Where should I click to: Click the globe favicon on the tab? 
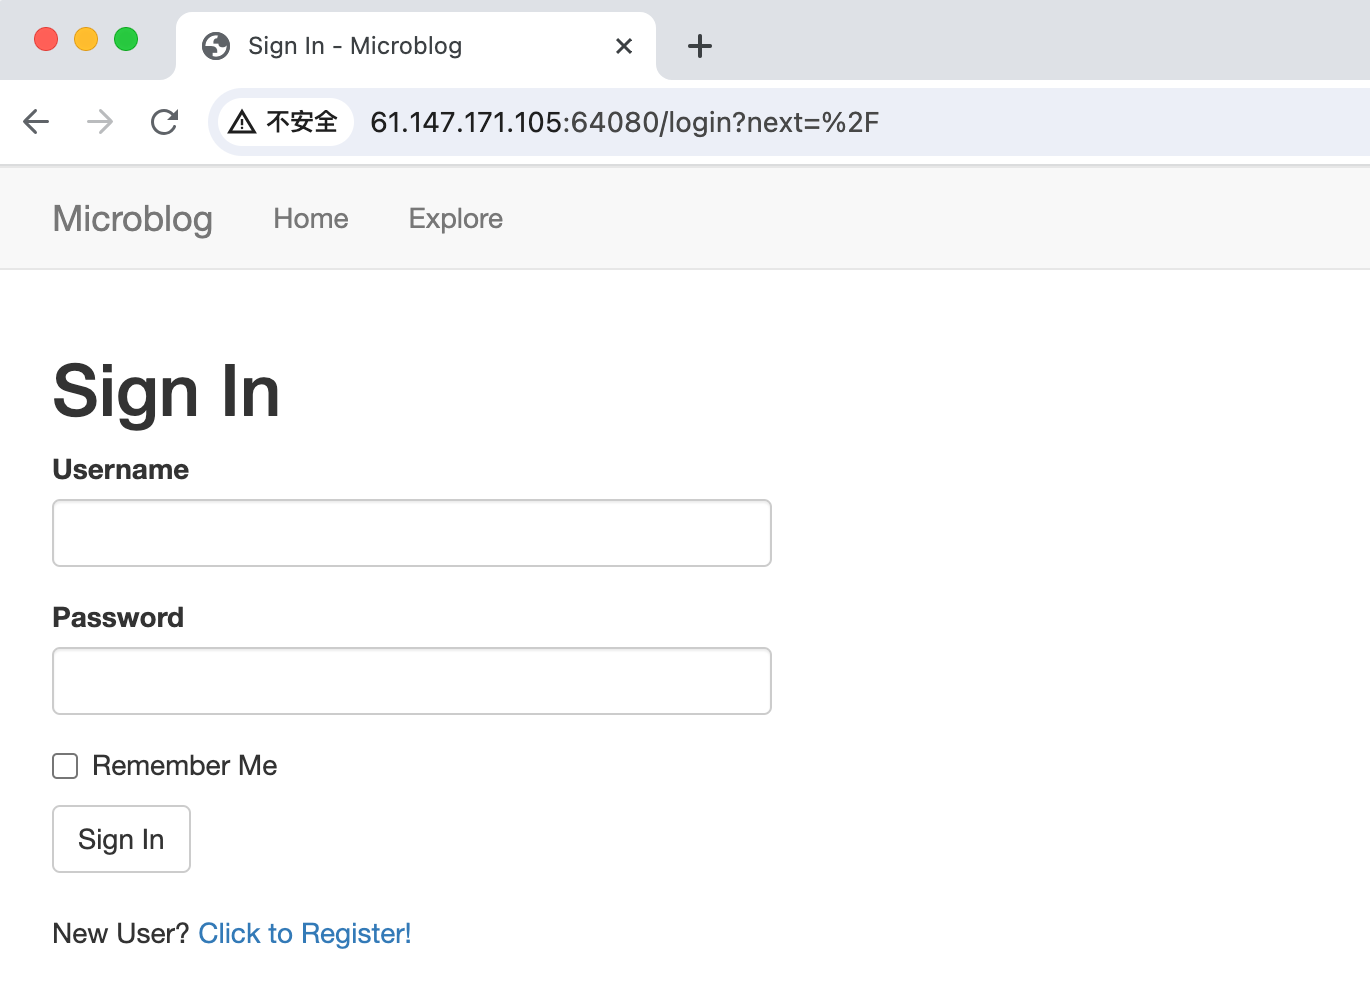pyautogui.click(x=215, y=45)
